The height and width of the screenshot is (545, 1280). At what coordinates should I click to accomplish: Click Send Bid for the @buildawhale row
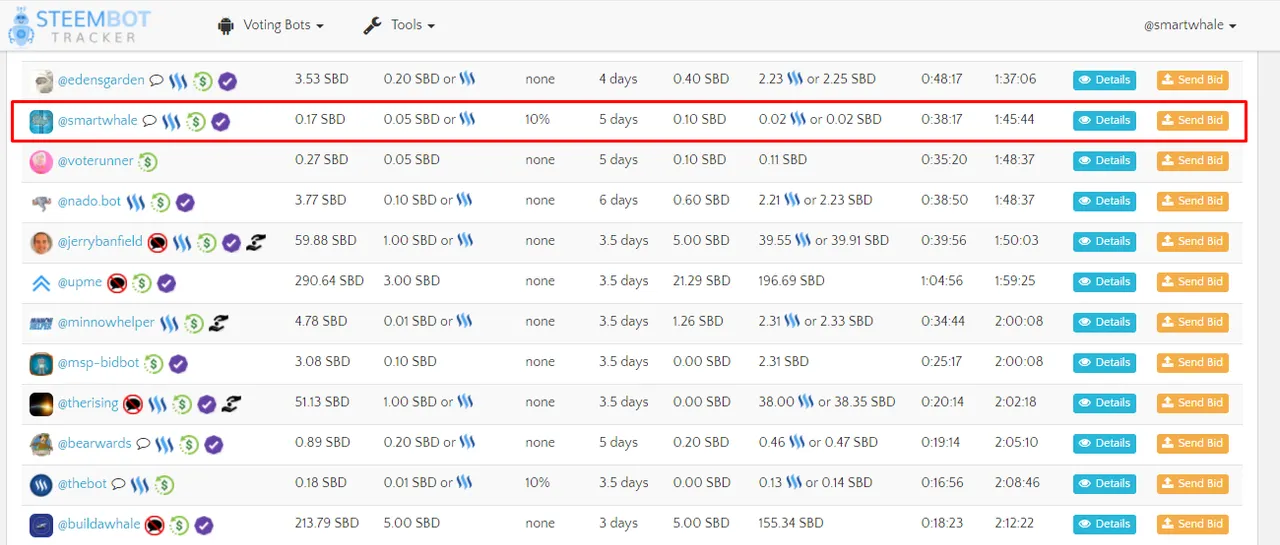[1192, 524]
